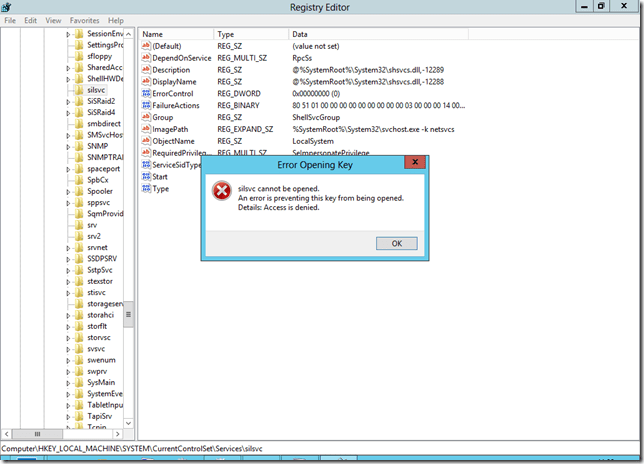Screen dimensions: 644x464
Task: Sort by the Data column header
Action: (378, 34)
